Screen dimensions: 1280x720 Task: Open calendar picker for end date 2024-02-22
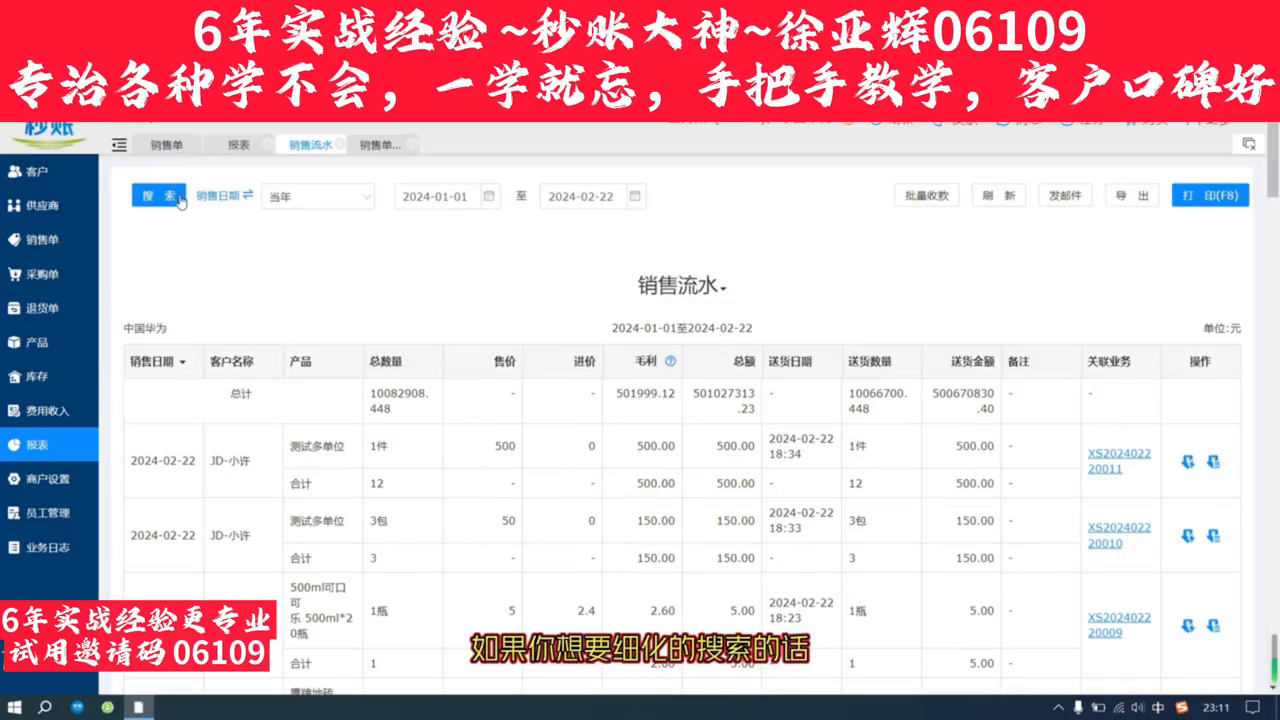pyautogui.click(x=634, y=196)
